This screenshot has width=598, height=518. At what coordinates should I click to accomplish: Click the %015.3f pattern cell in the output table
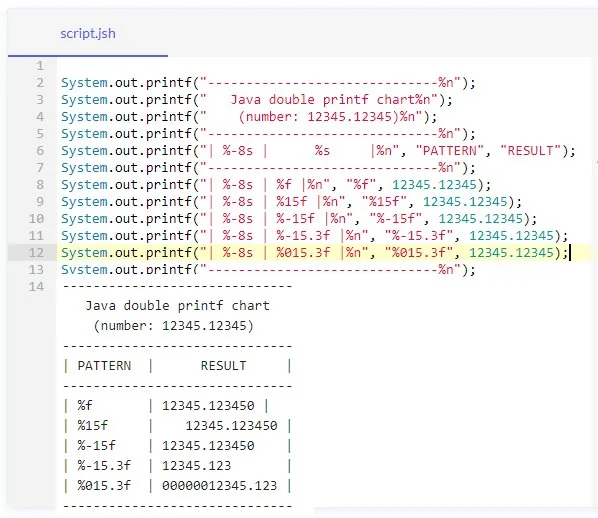pos(104,486)
